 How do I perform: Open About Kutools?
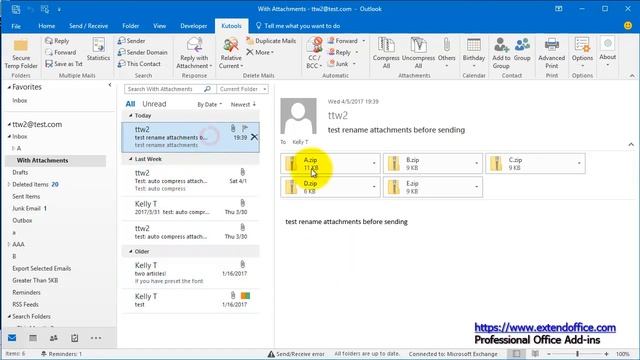[607, 52]
